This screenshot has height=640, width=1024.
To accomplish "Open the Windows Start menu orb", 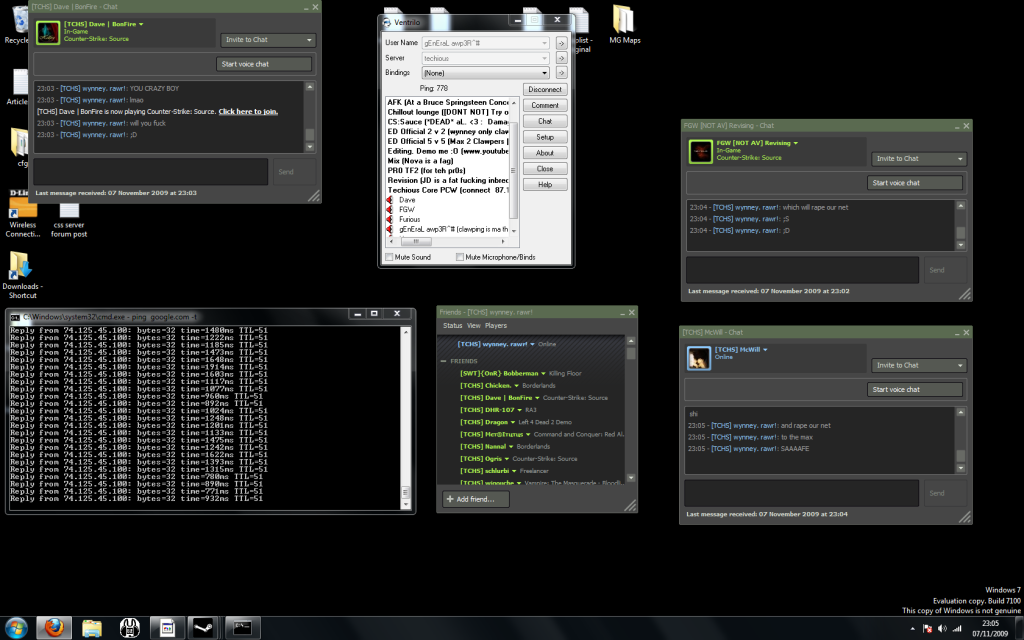I will point(16,628).
